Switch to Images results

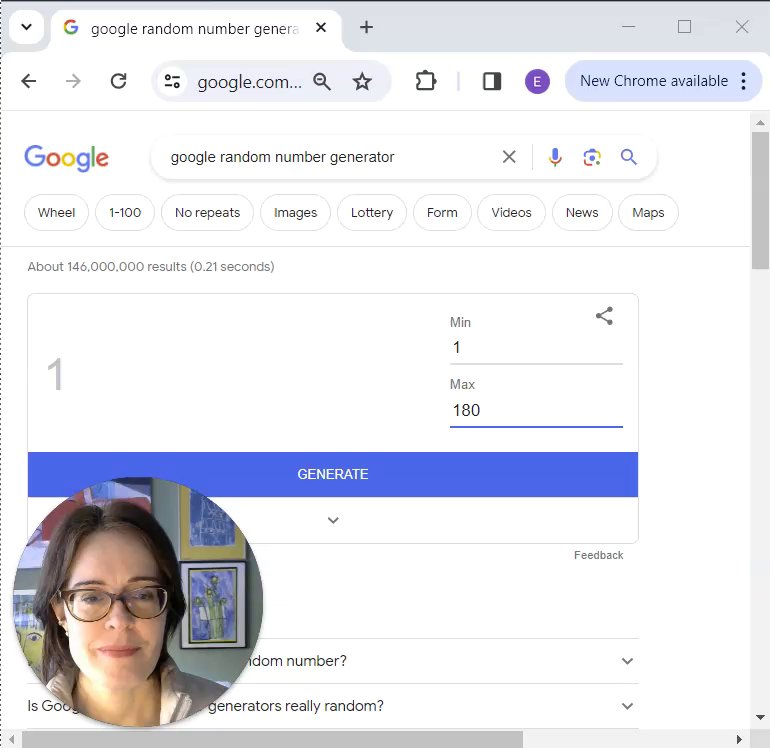click(295, 213)
